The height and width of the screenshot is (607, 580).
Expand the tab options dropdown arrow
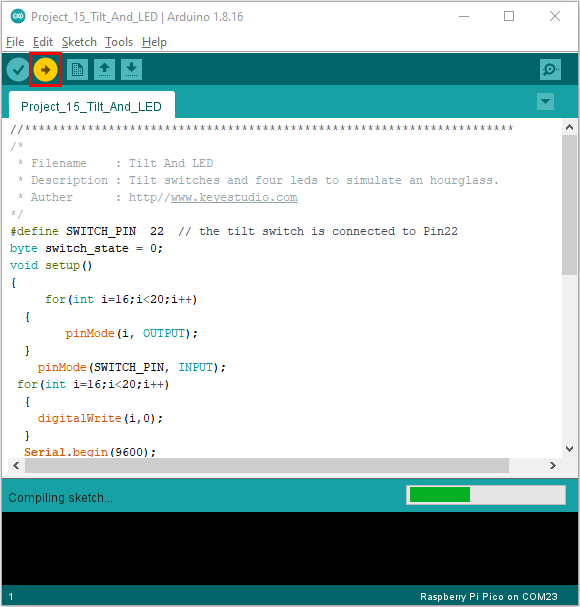[545, 102]
